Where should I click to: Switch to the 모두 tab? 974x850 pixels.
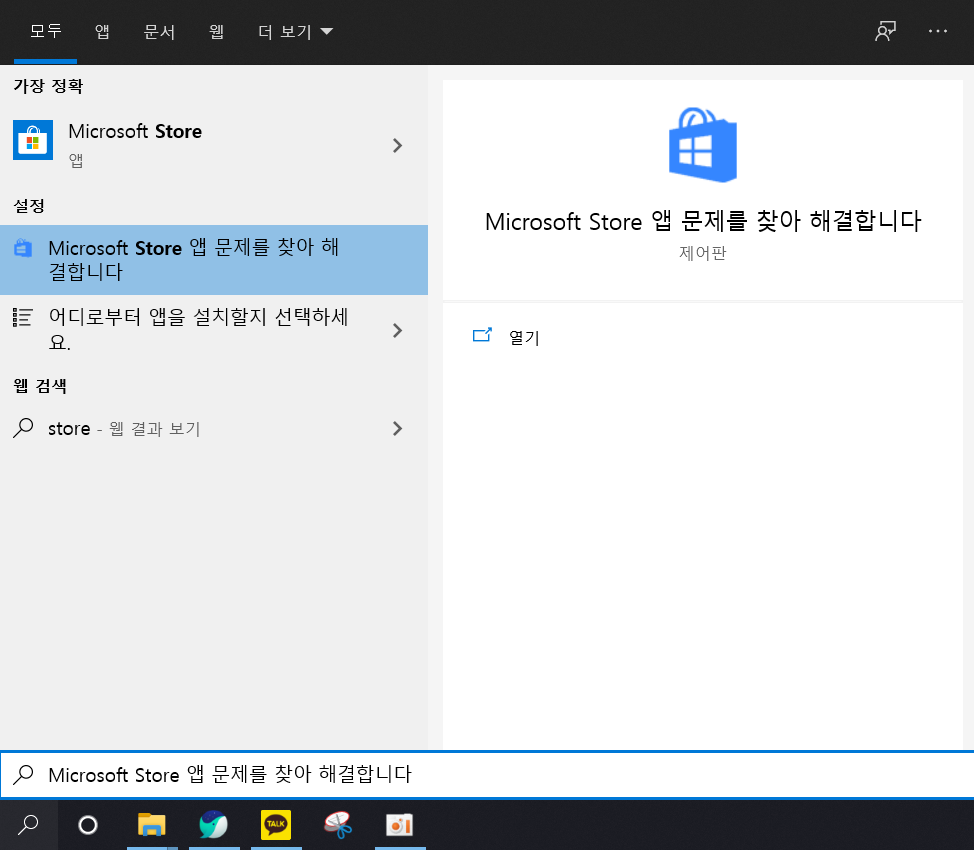coord(45,31)
